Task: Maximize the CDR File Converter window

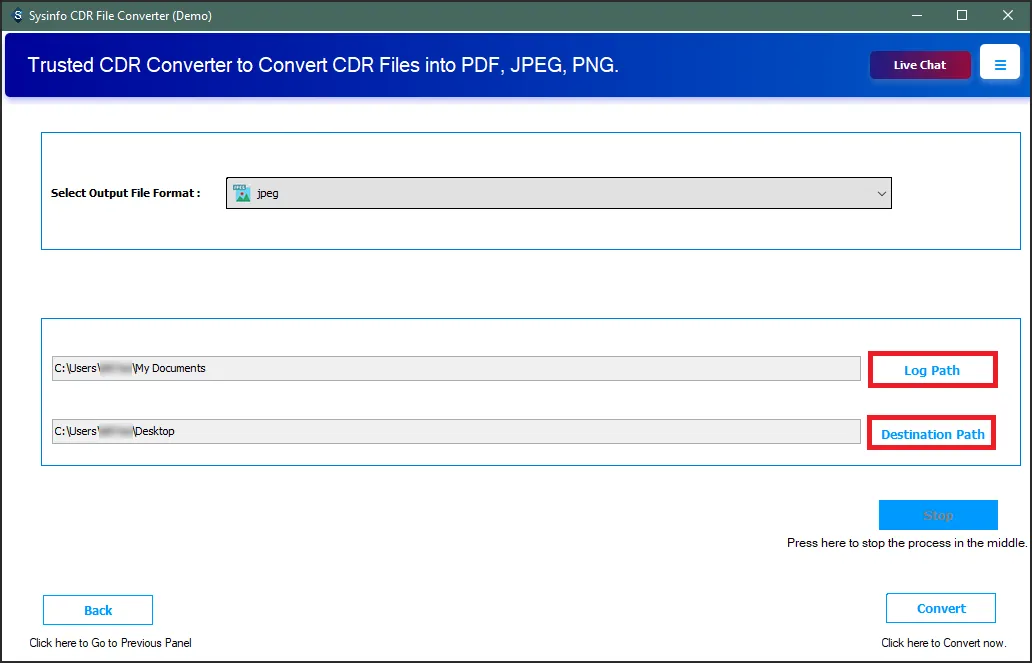Action: 962,15
